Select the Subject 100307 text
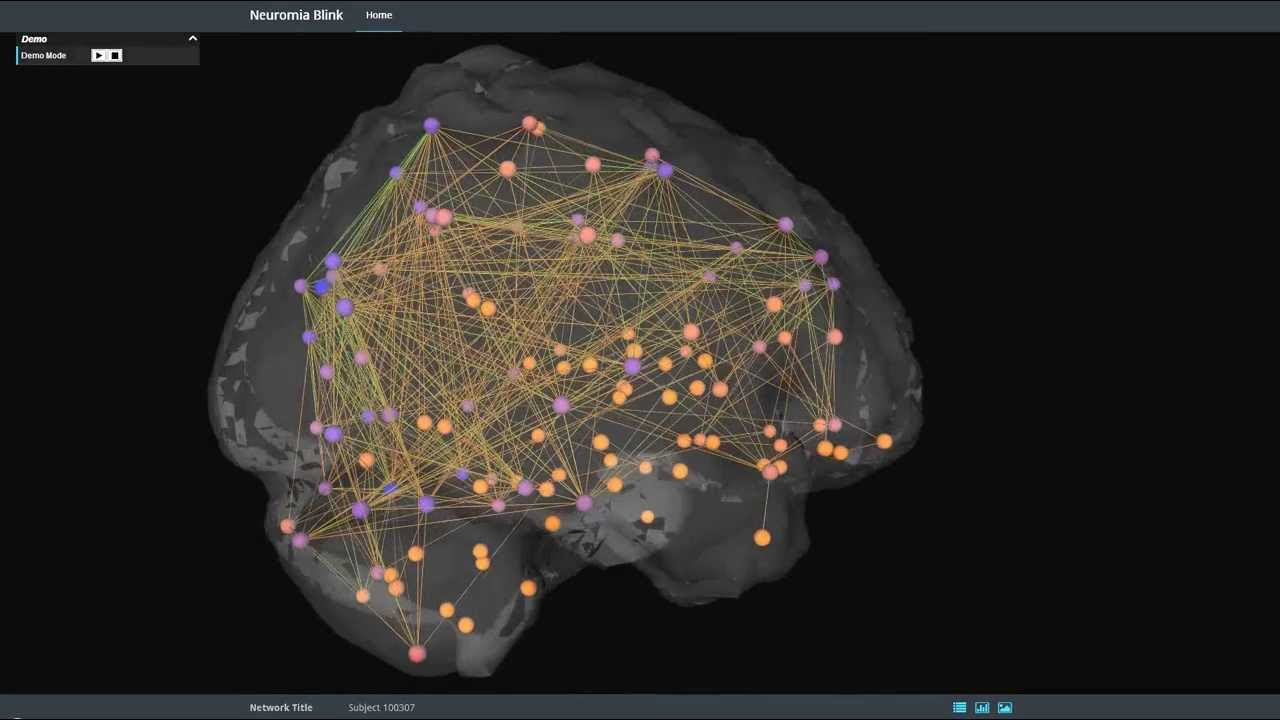 (x=381, y=707)
